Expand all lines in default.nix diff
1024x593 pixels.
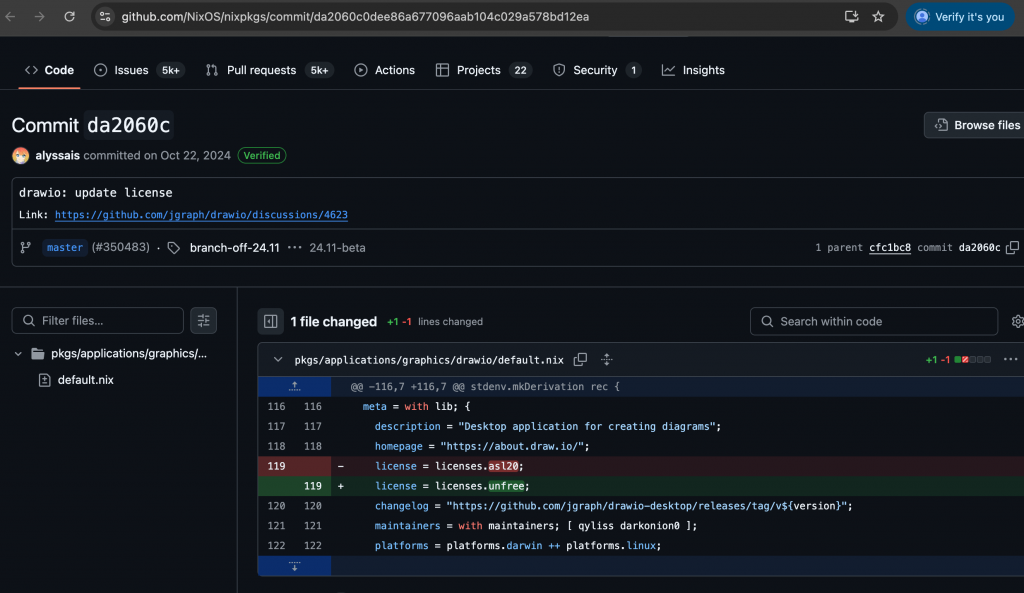606,360
